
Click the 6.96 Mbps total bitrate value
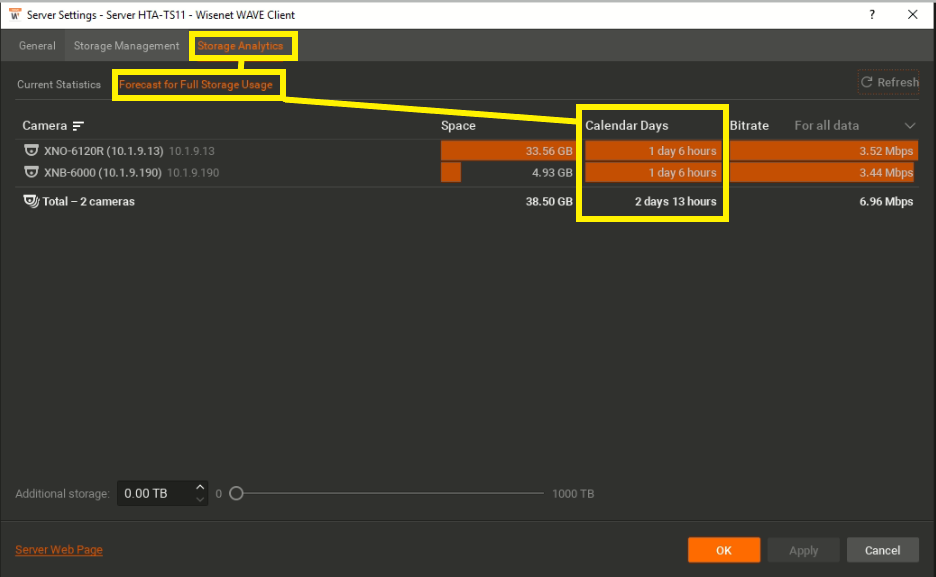(886, 202)
